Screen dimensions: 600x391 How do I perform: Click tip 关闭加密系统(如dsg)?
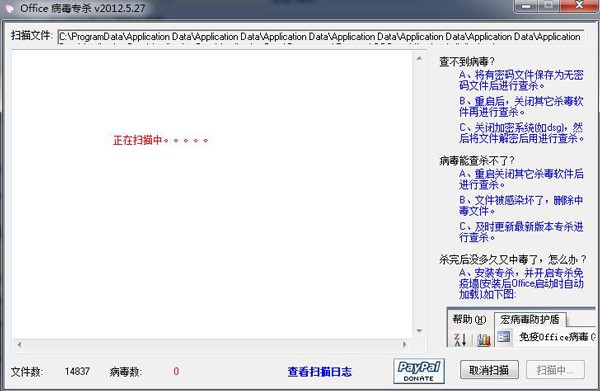(x=521, y=133)
